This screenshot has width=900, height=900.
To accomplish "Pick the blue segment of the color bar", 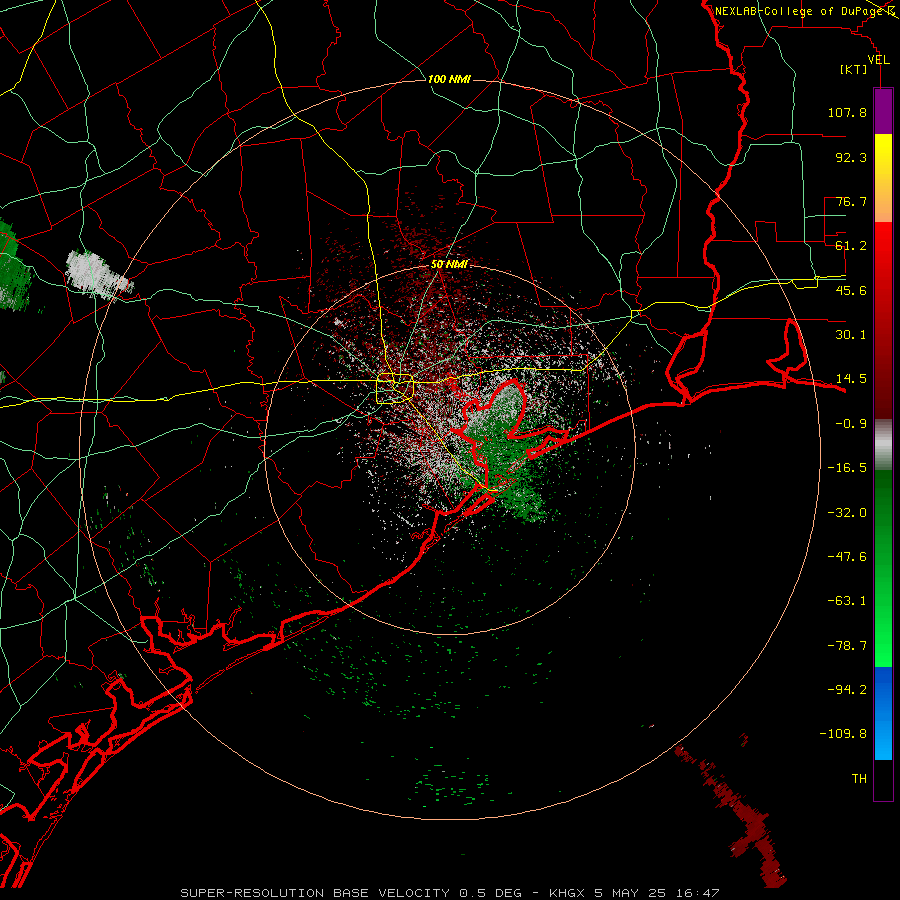I will coord(883,713).
